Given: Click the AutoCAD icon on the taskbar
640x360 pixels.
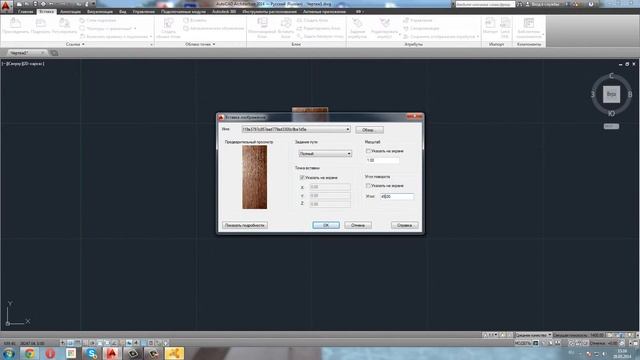Looking at the screenshot, I should click(112, 353).
